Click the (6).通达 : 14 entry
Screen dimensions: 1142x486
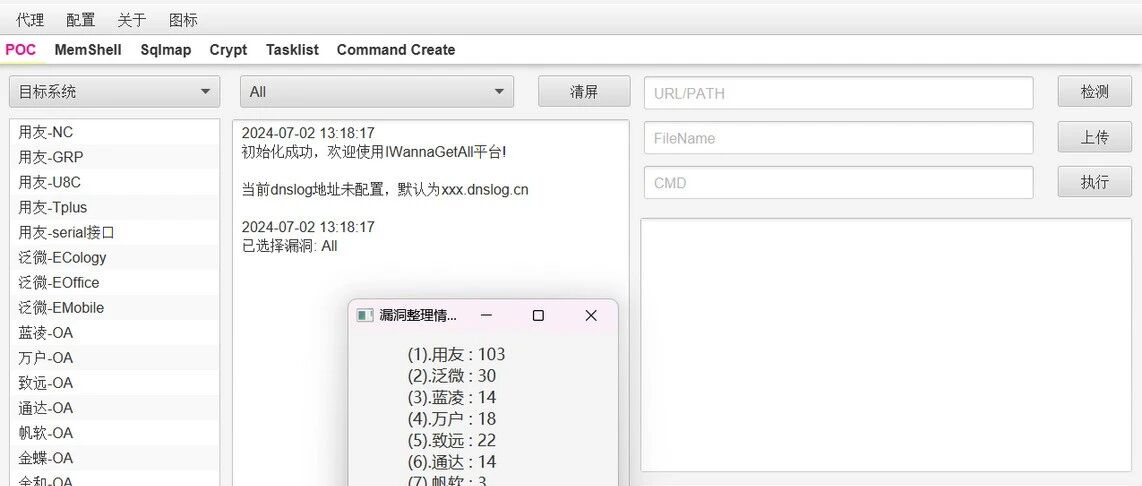pyautogui.click(x=452, y=461)
